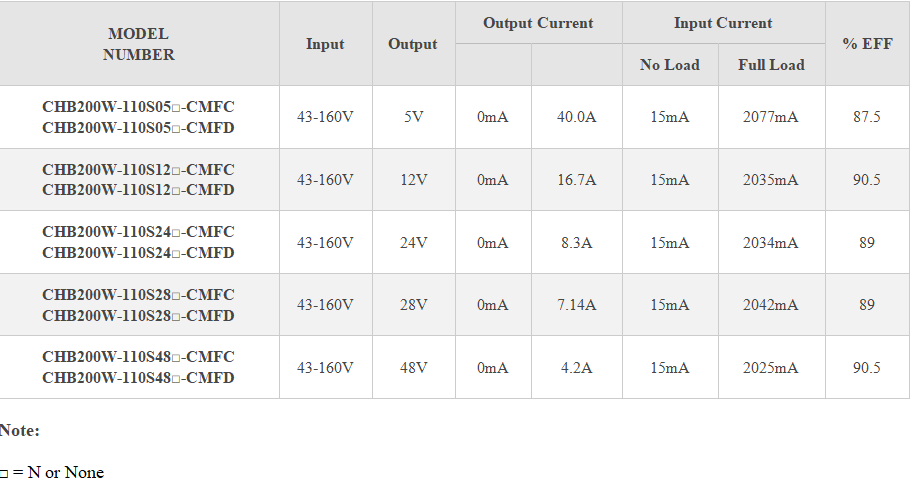Select the 4.2A output current cell
915x485 pixels.
[577, 368]
